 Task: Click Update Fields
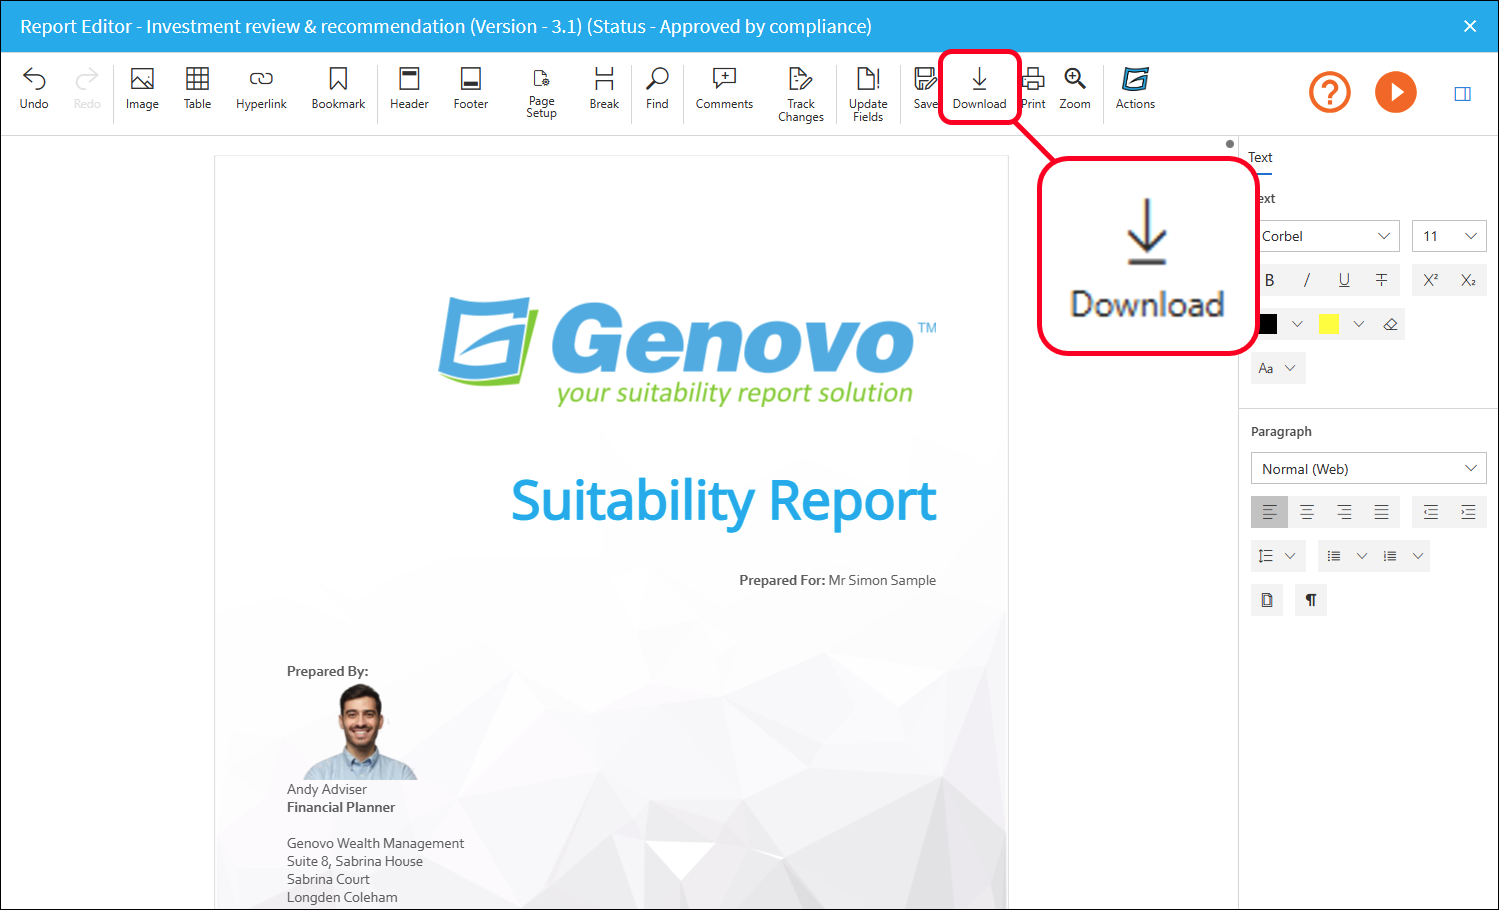(868, 95)
